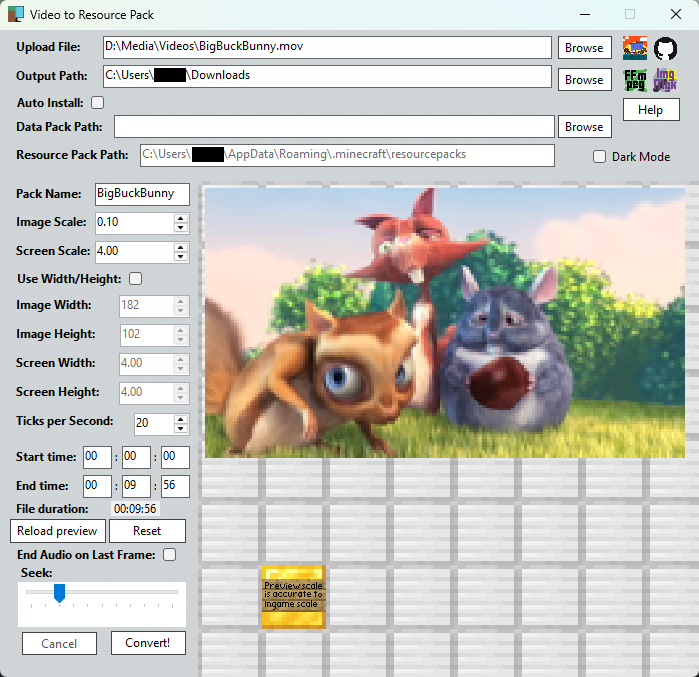
Task: Start conversion with Convert! button
Action: 148,643
